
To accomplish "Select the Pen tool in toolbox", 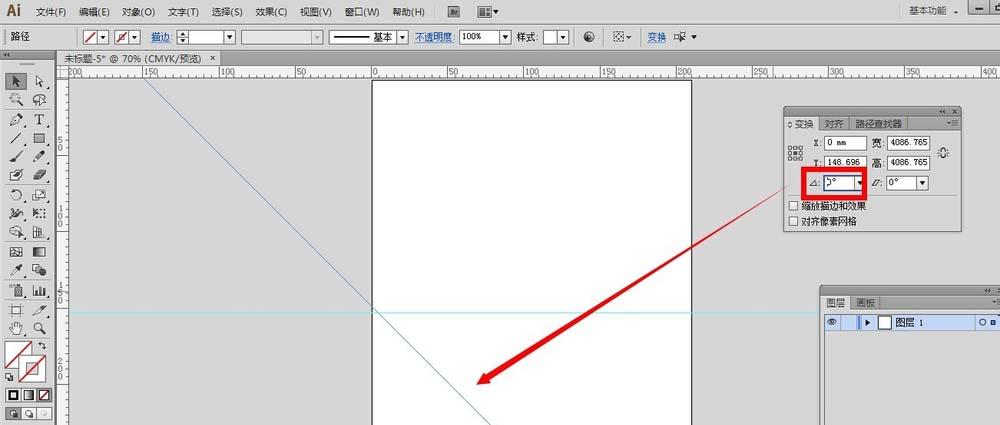I will 16,119.
